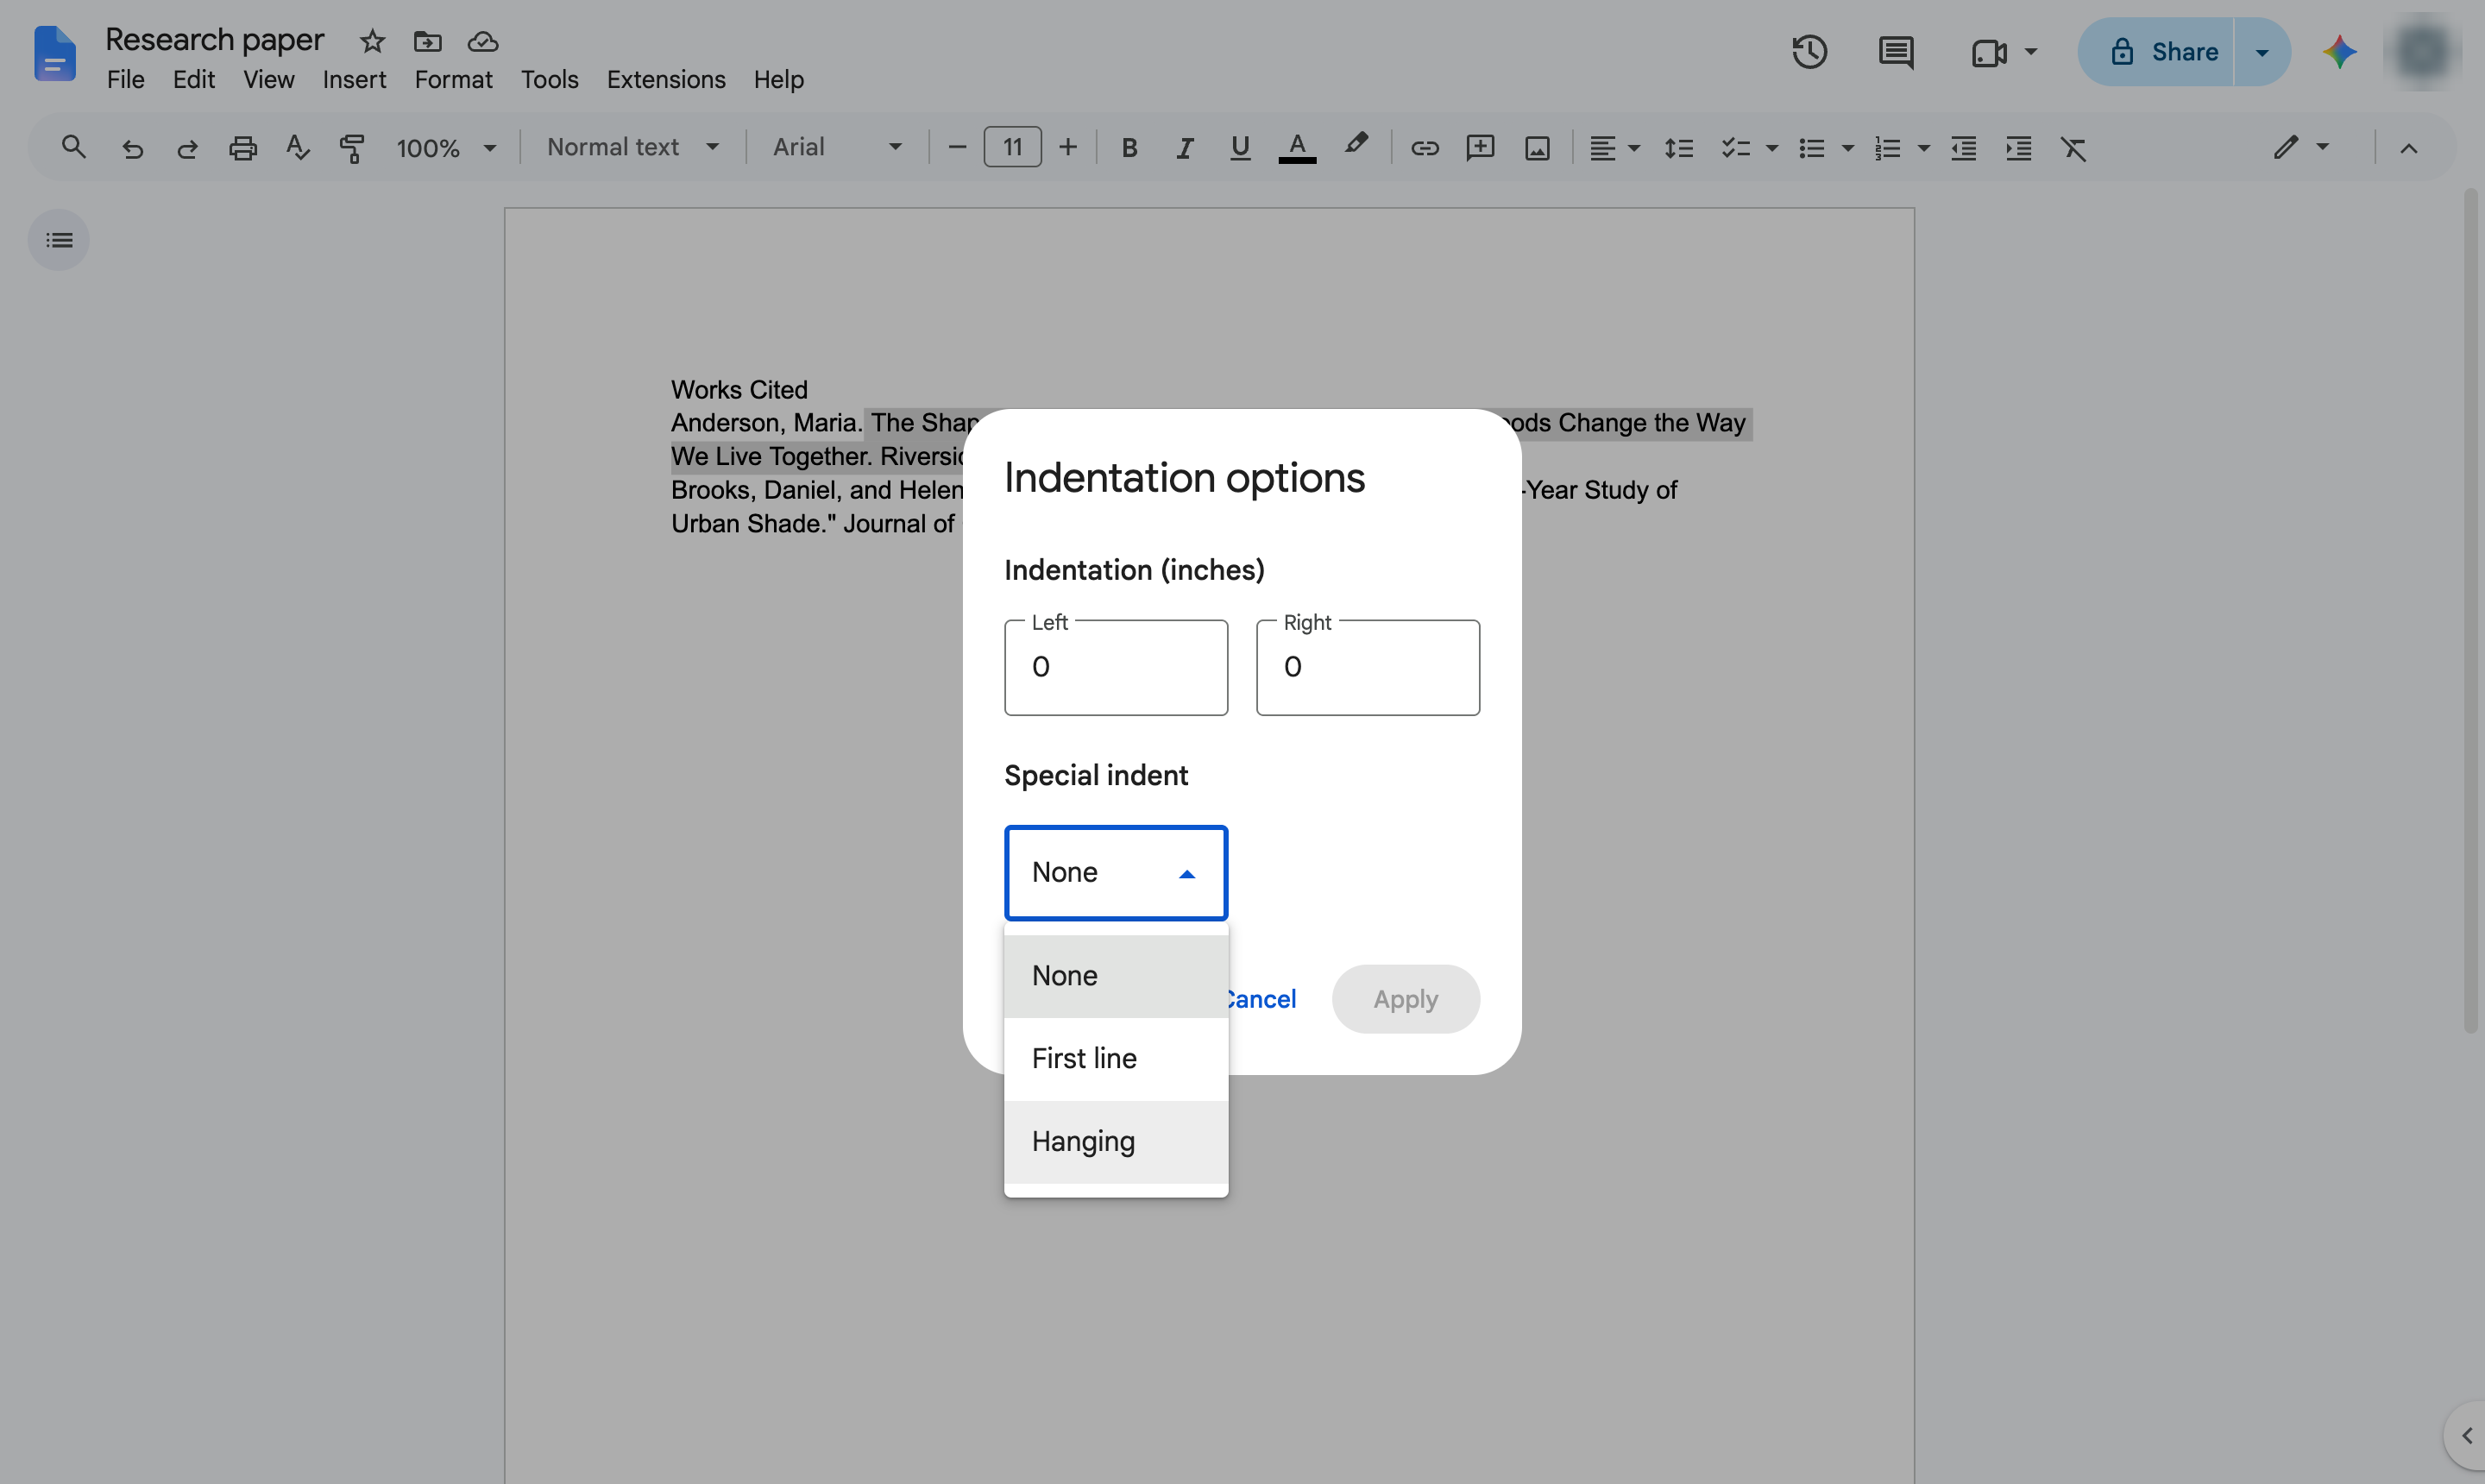Redo the last action
This screenshot has height=1484, width=2485.
tap(187, 148)
